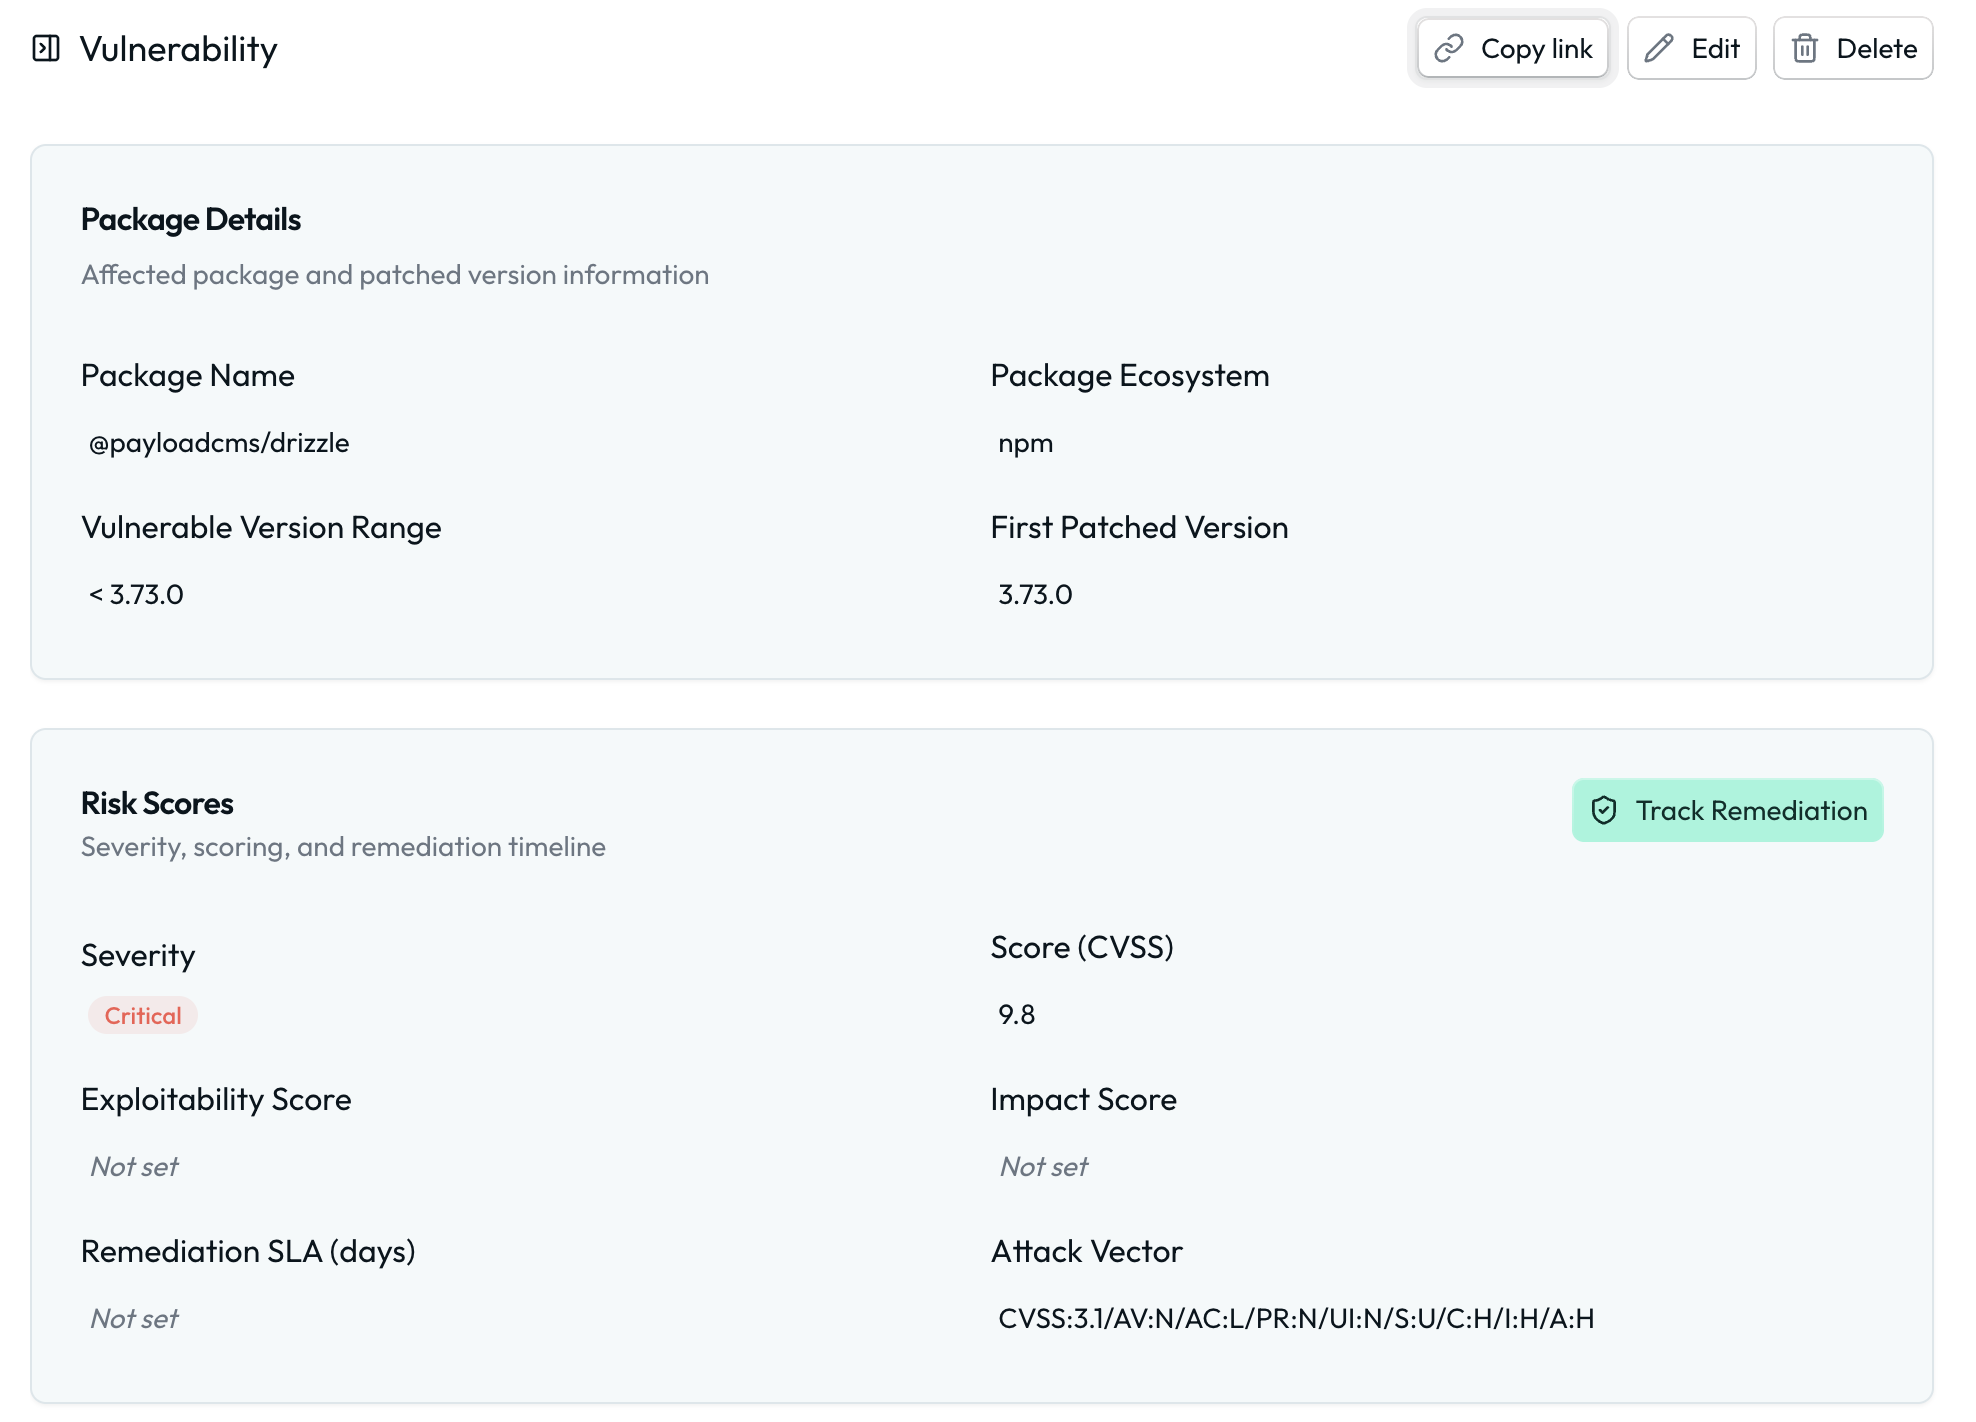
Task: Open the Edit button
Action: [1691, 48]
